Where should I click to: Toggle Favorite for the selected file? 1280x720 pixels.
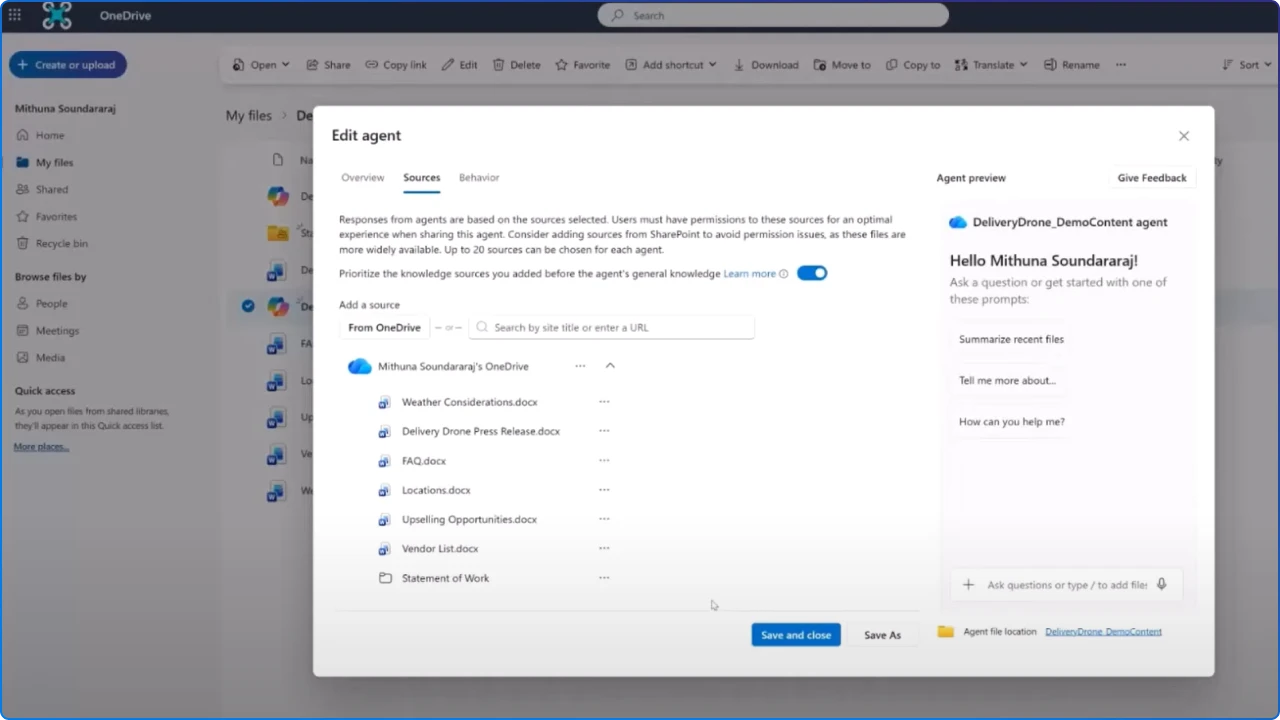tap(563, 64)
